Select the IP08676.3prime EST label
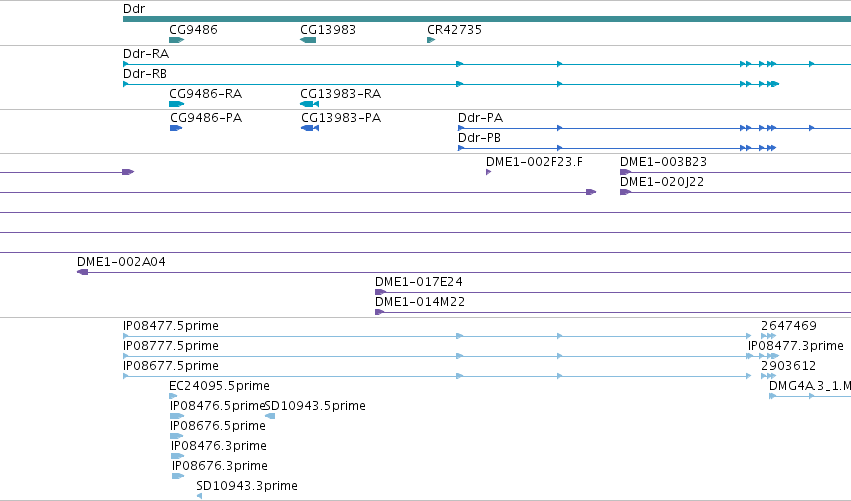This screenshot has height=501, width=851. point(220,466)
